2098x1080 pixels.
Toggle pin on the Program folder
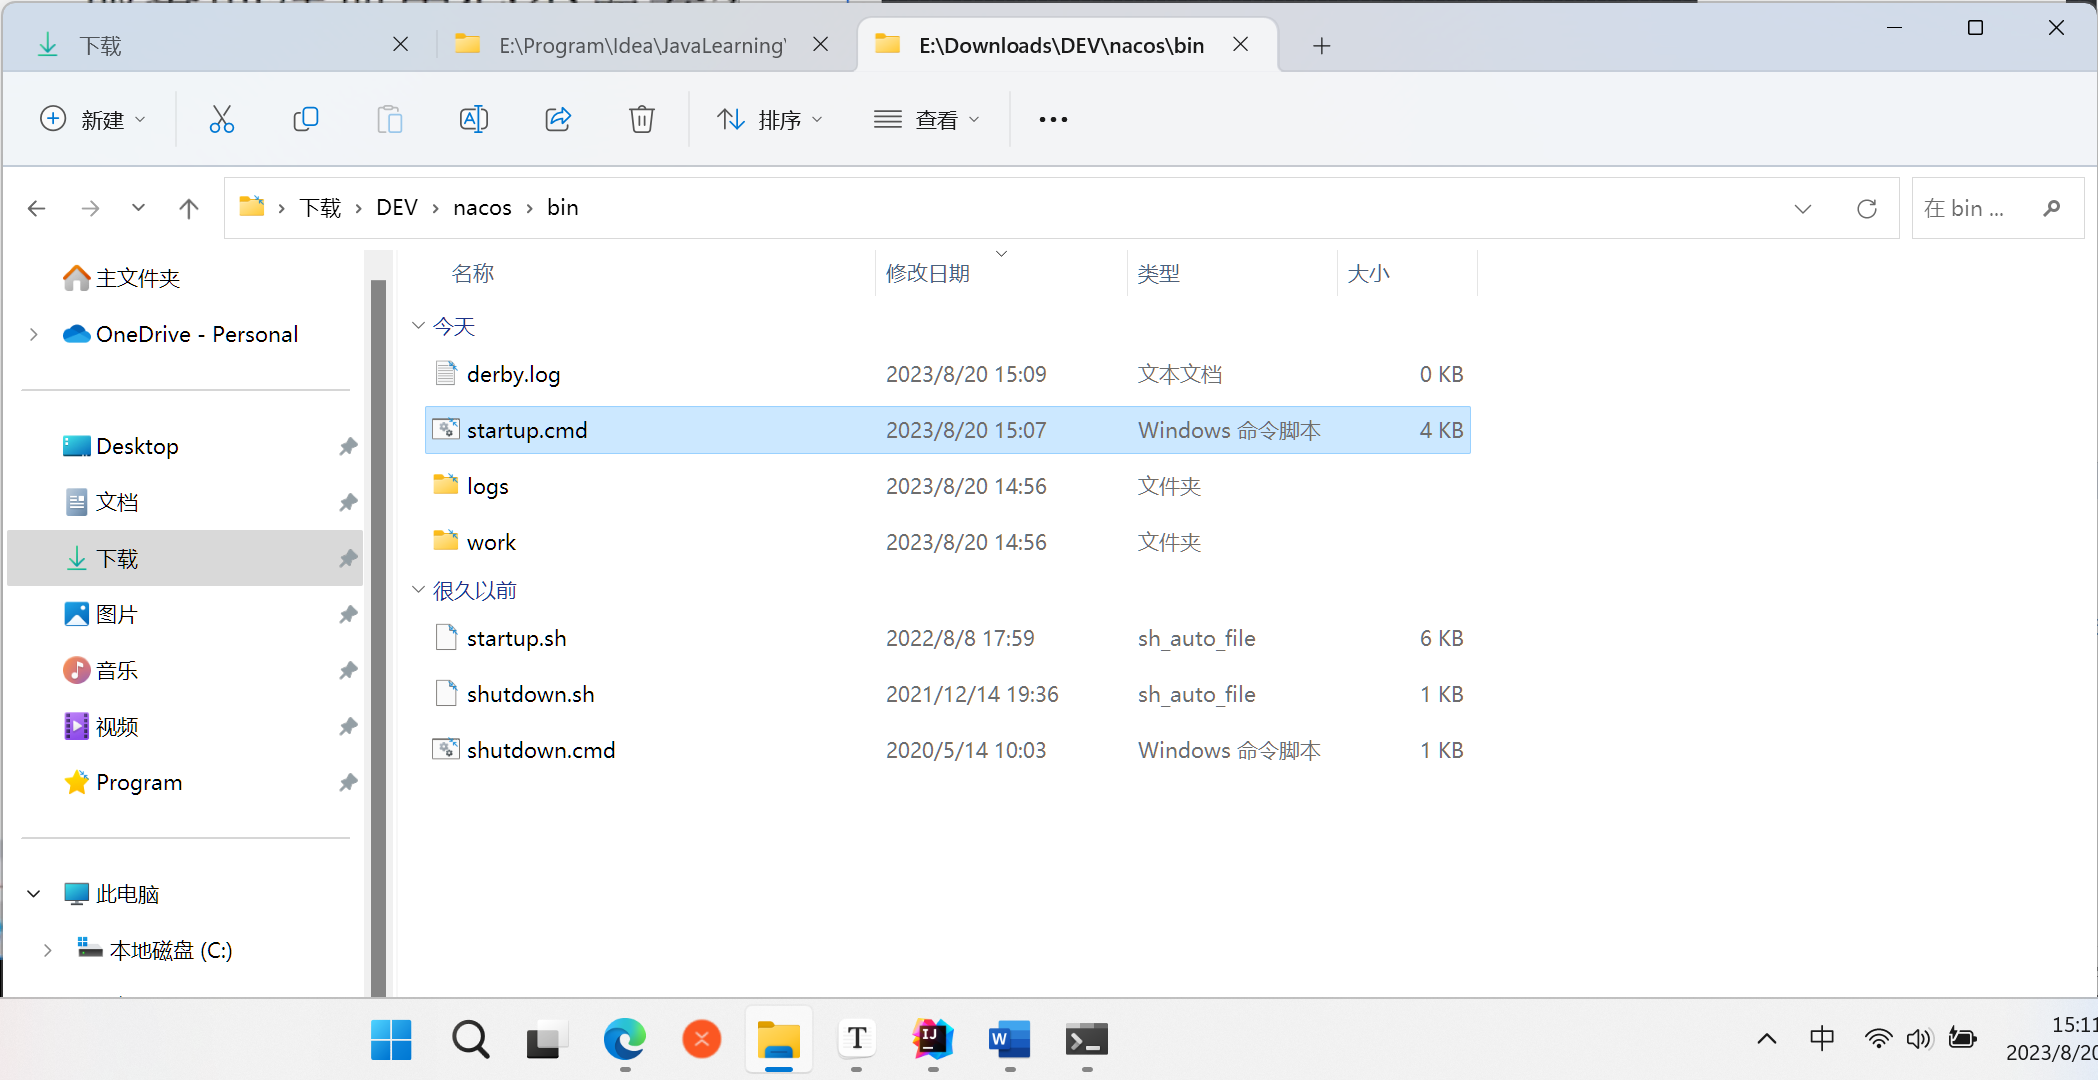[348, 782]
